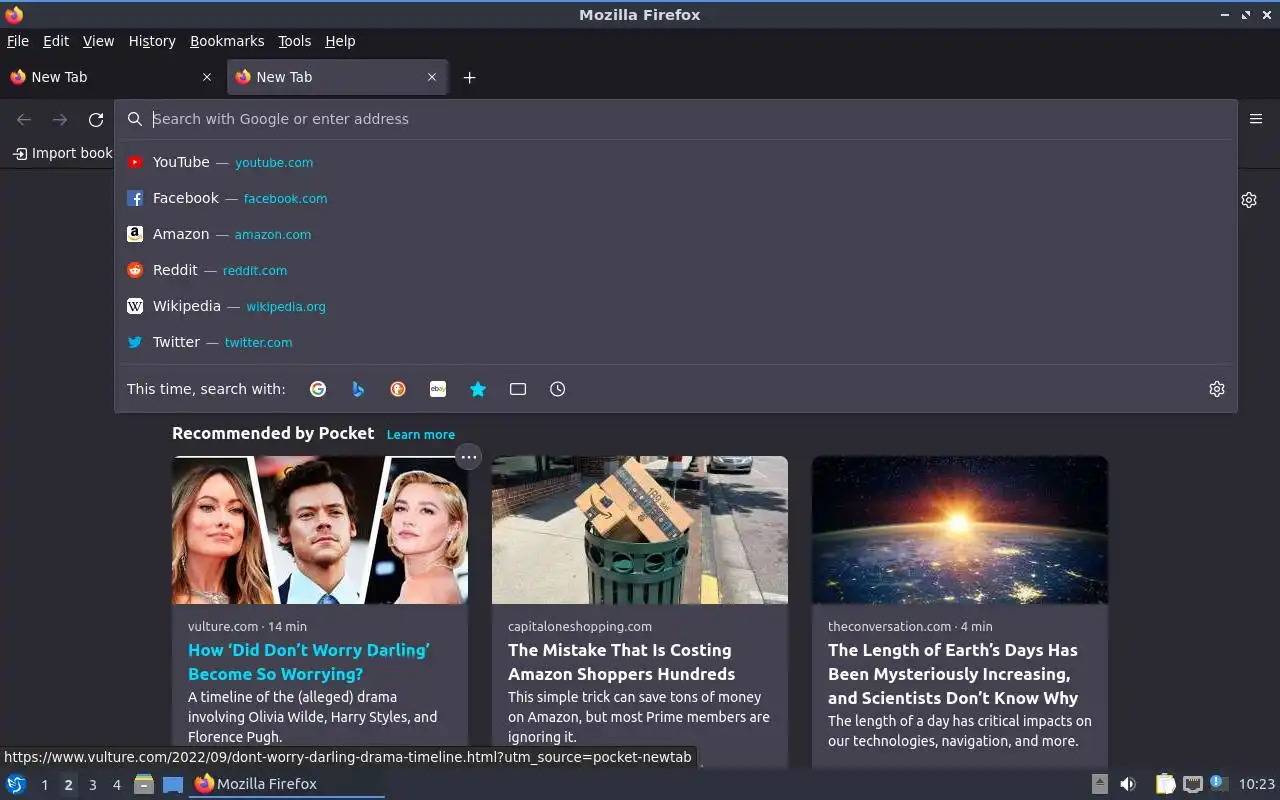1280x800 pixels.
Task: Open the Tools menu
Action: (x=295, y=41)
